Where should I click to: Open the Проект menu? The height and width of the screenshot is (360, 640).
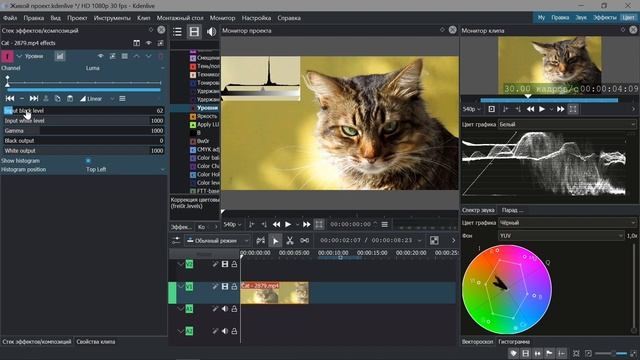point(77,18)
